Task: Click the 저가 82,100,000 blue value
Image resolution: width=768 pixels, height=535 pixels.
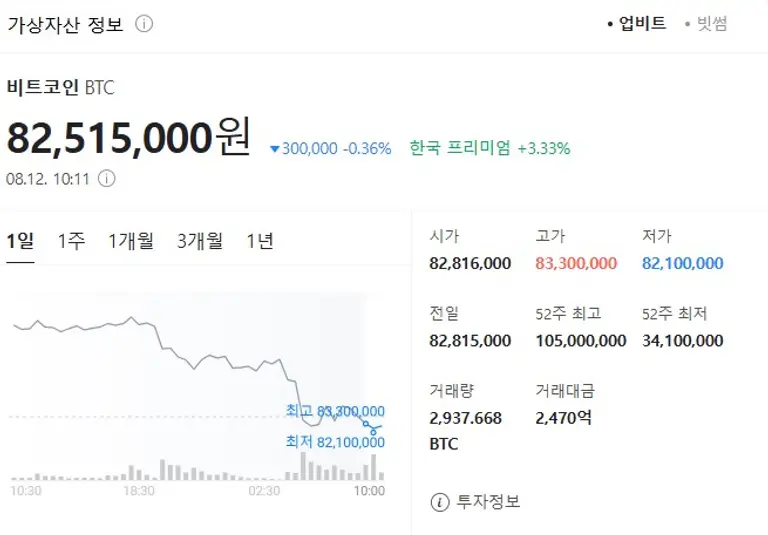Action: [x=682, y=264]
